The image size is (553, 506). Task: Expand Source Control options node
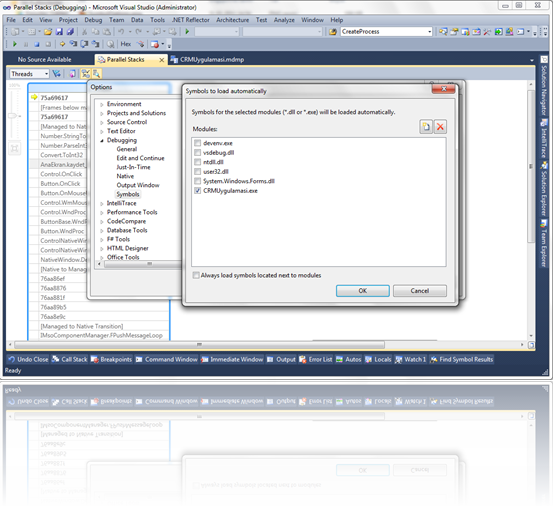(x=102, y=122)
